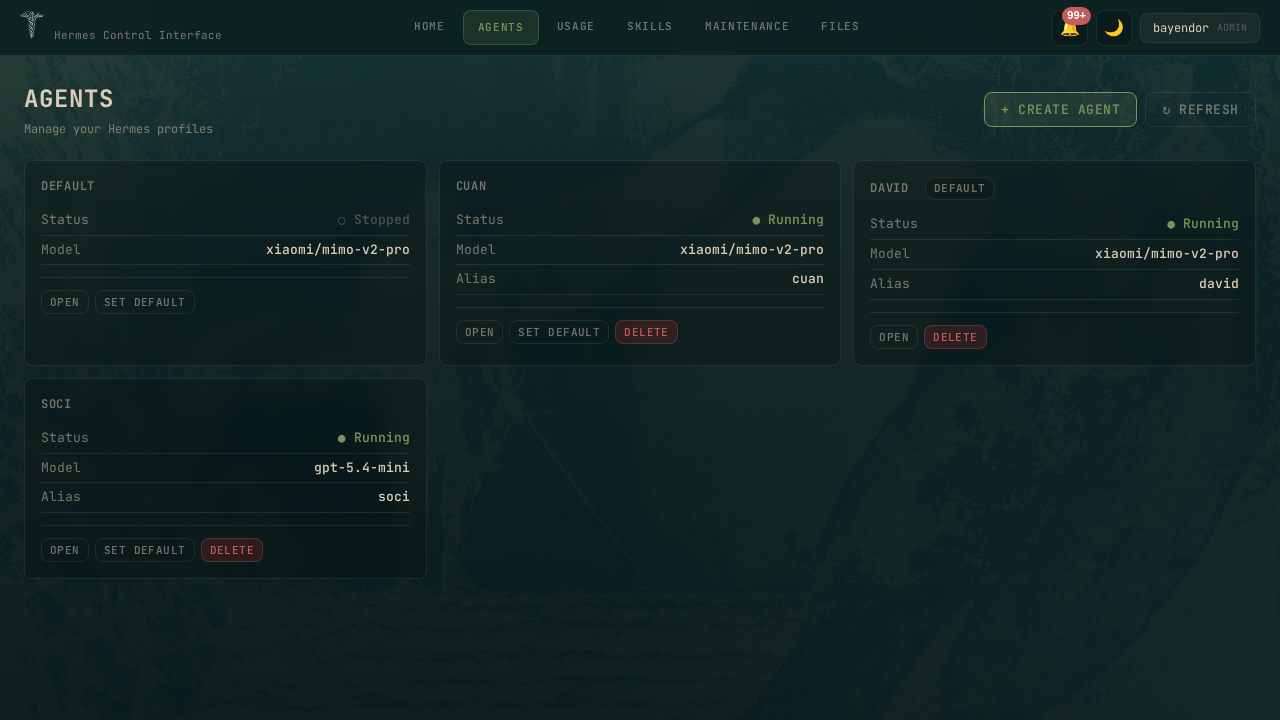The height and width of the screenshot is (720, 1280).
Task: Set the DEFAULT agent card as default
Action: coord(145,302)
